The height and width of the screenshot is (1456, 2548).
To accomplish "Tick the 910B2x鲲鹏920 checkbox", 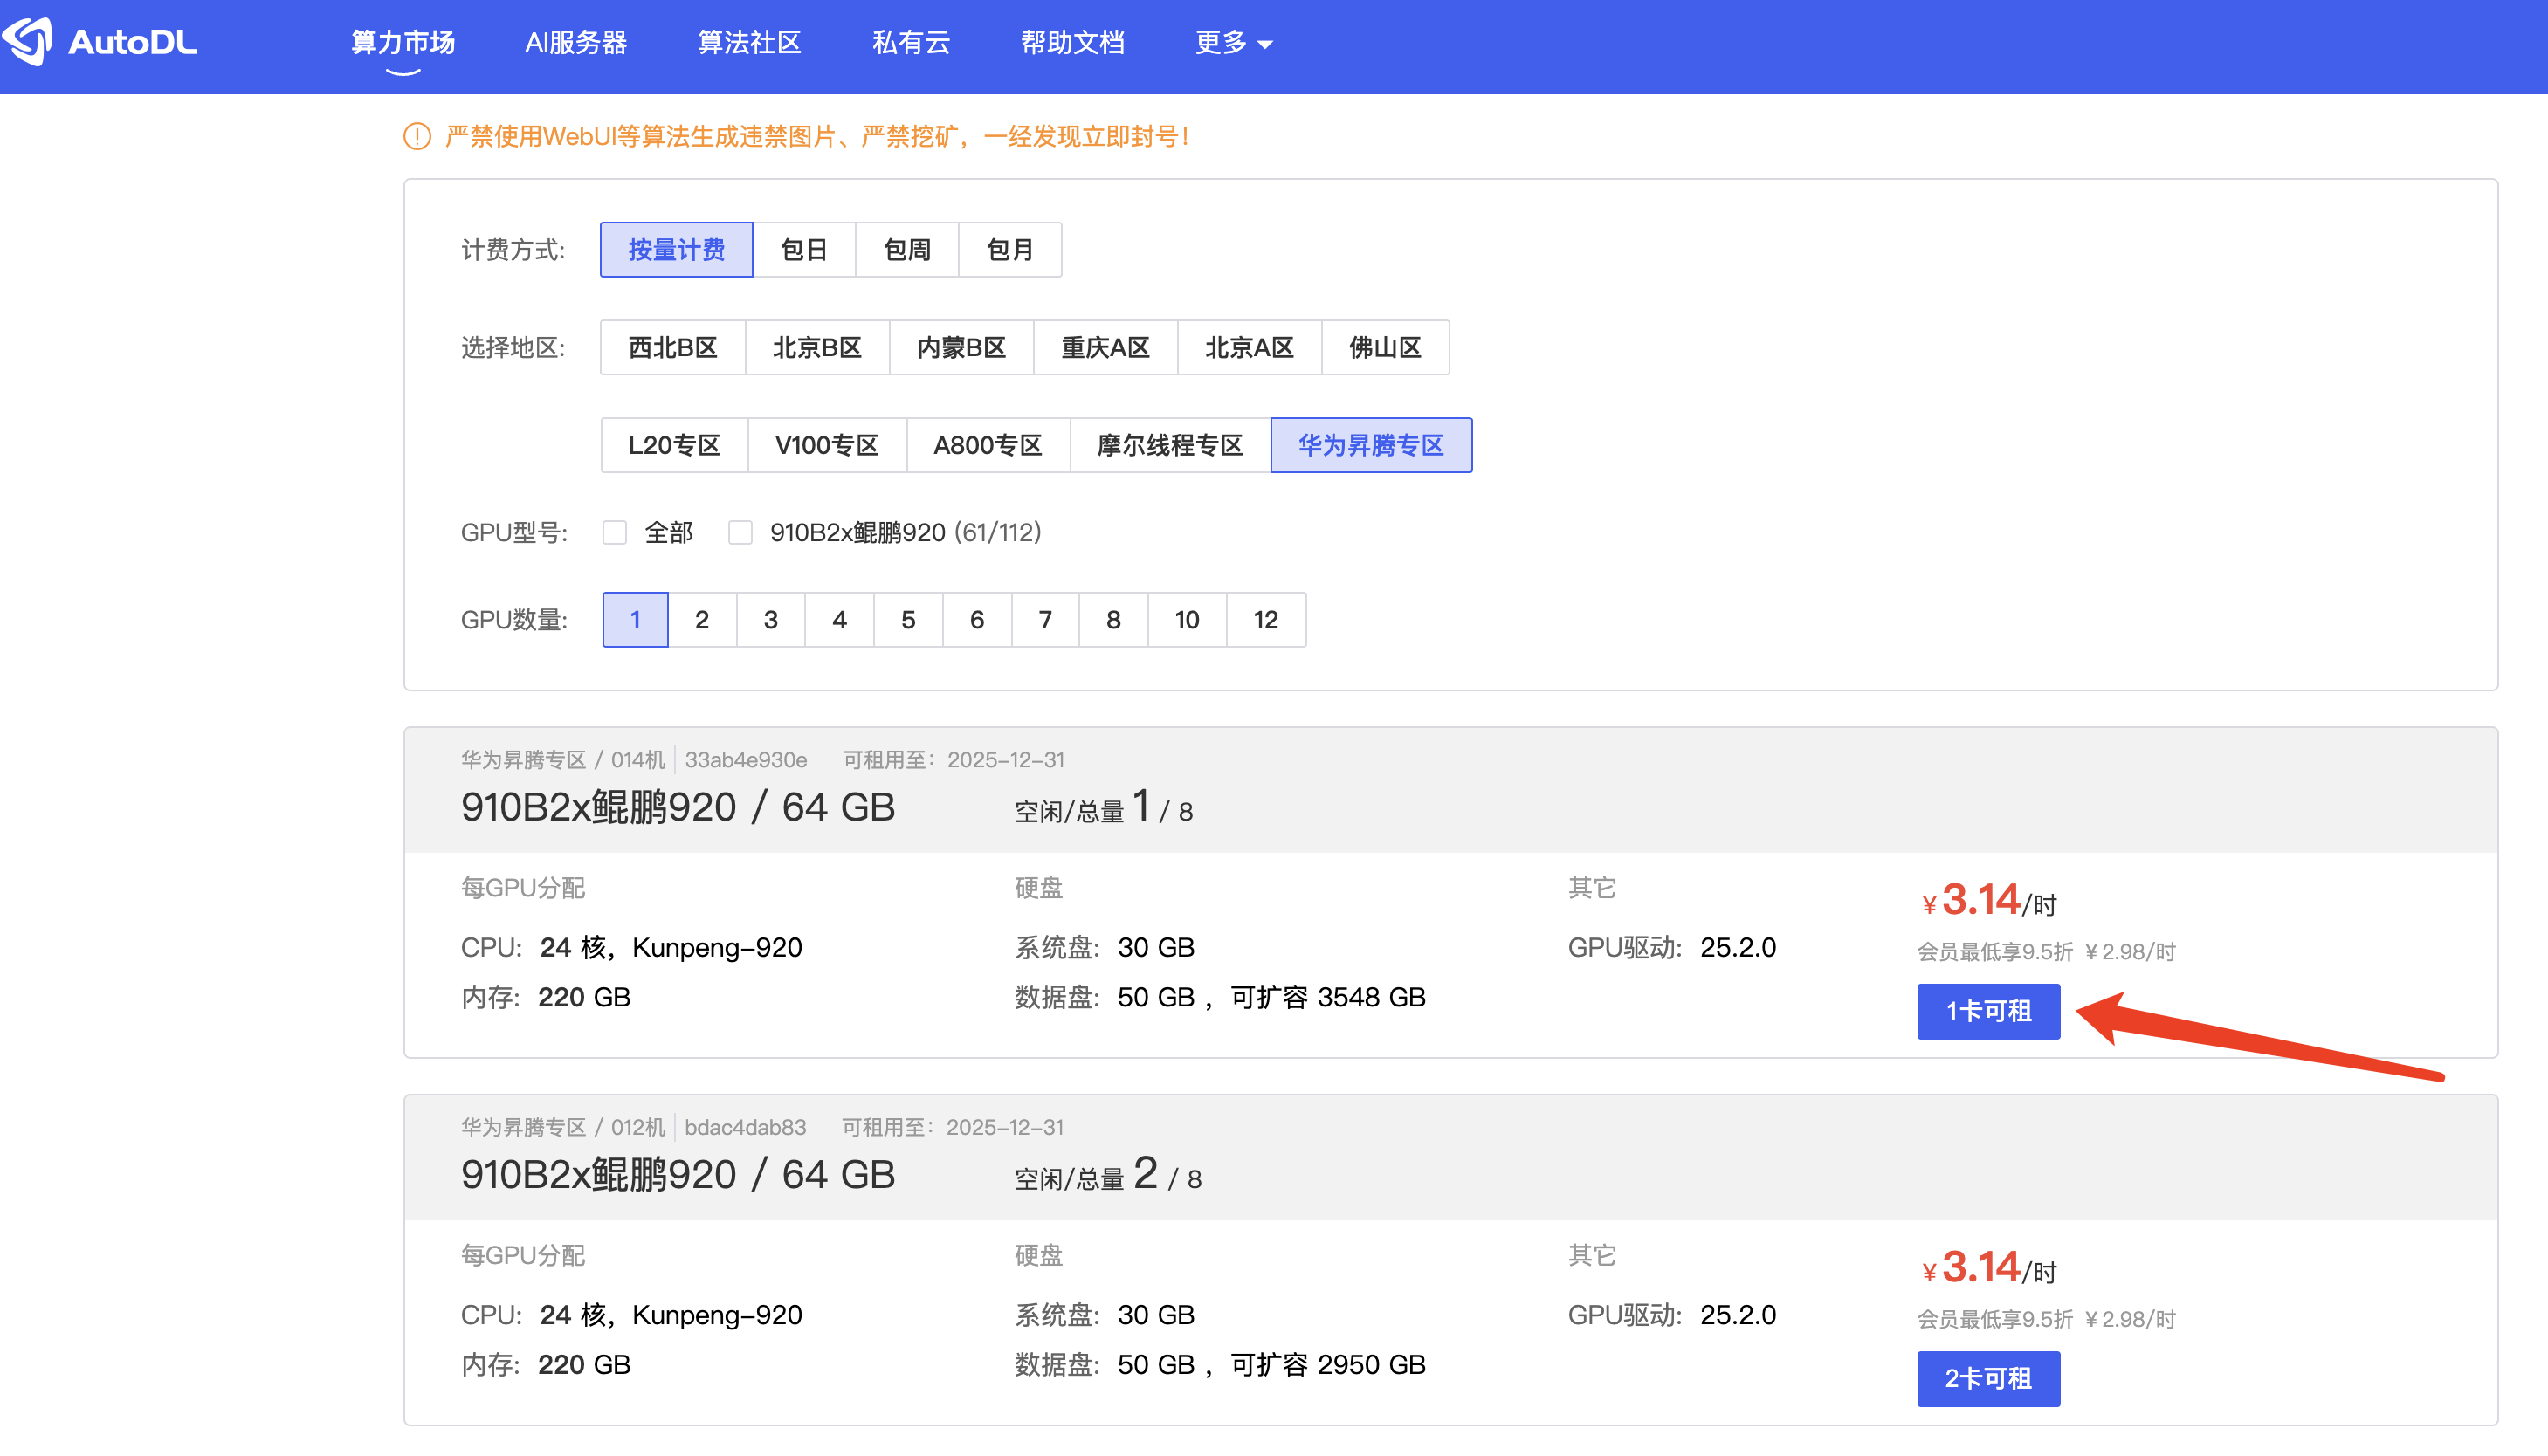I will point(740,532).
